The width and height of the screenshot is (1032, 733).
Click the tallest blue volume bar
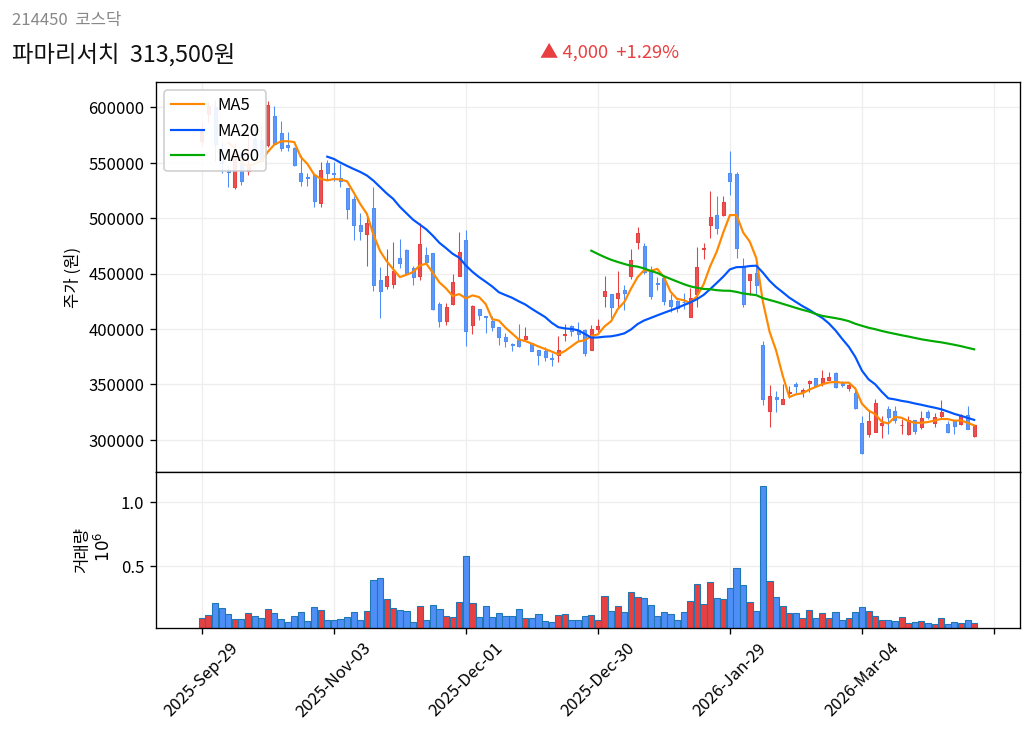pos(763,556)
